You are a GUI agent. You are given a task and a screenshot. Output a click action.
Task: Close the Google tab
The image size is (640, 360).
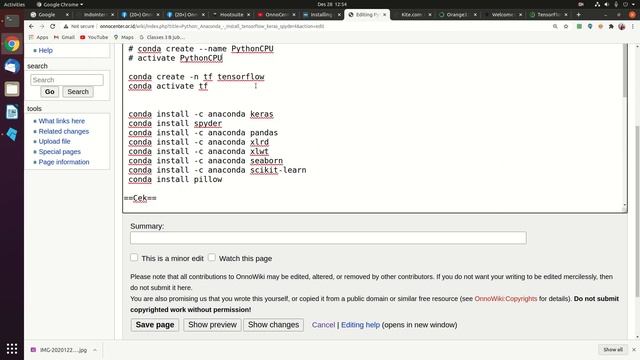click(x=67, y=15)
